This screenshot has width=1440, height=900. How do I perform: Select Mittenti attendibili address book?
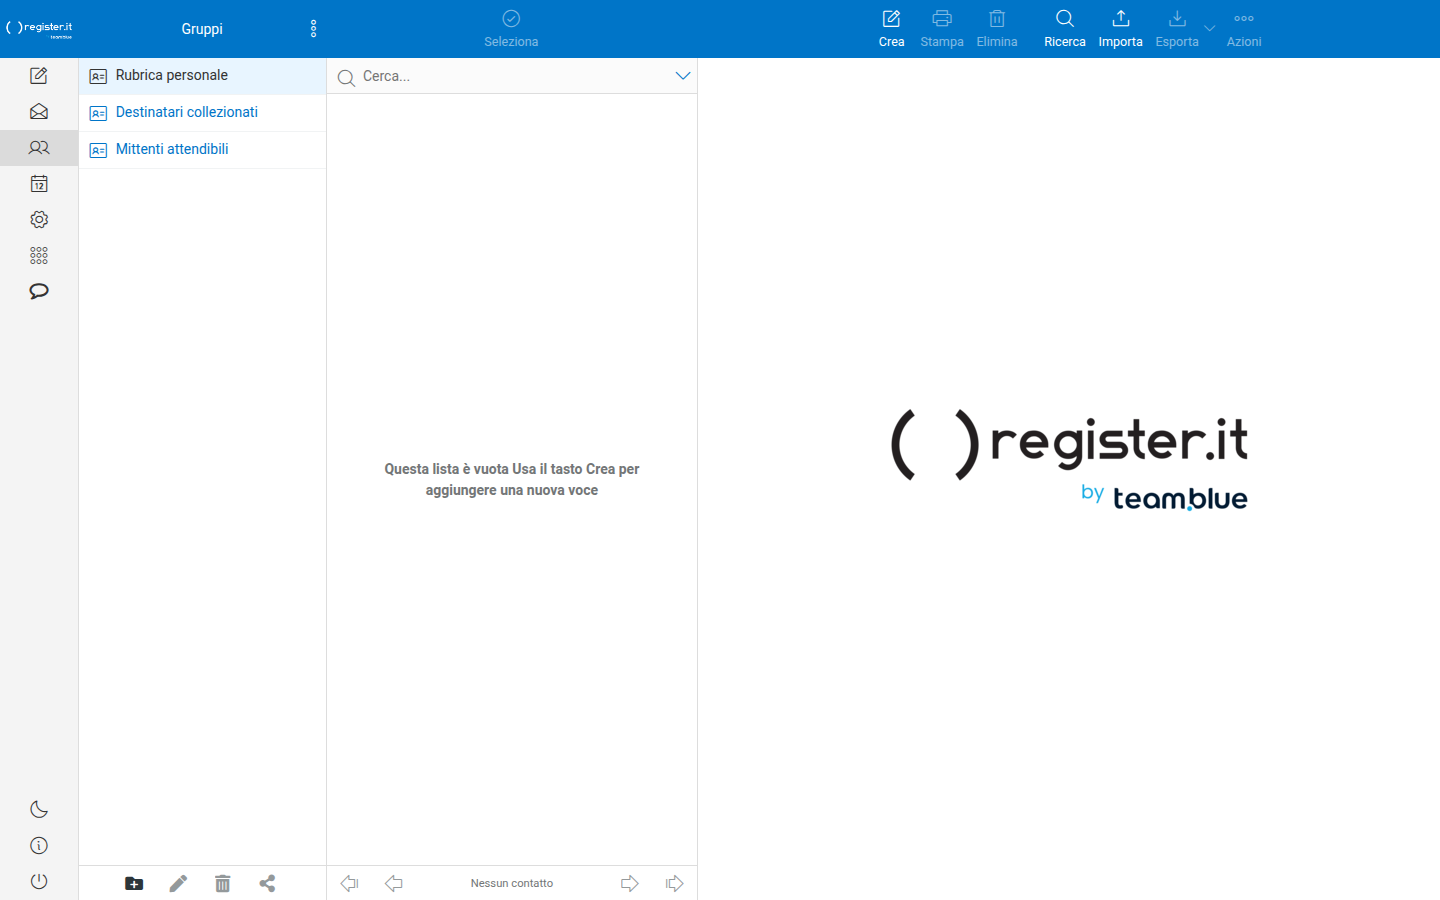tap(202, 150)
